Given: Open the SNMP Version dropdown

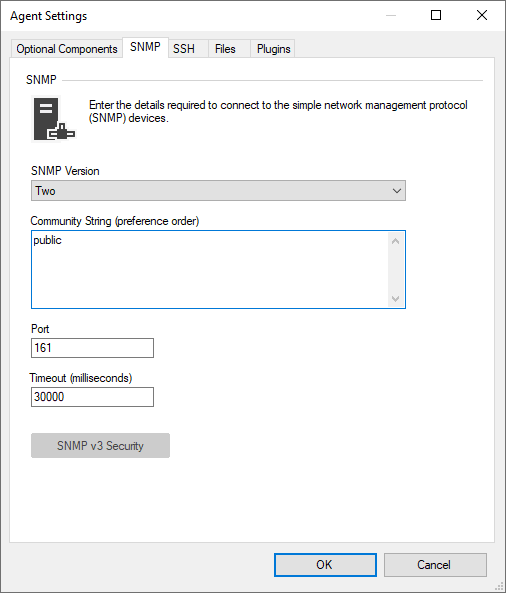Looking at the screenshot, I should pyautogui.click(x=218, y=191).
